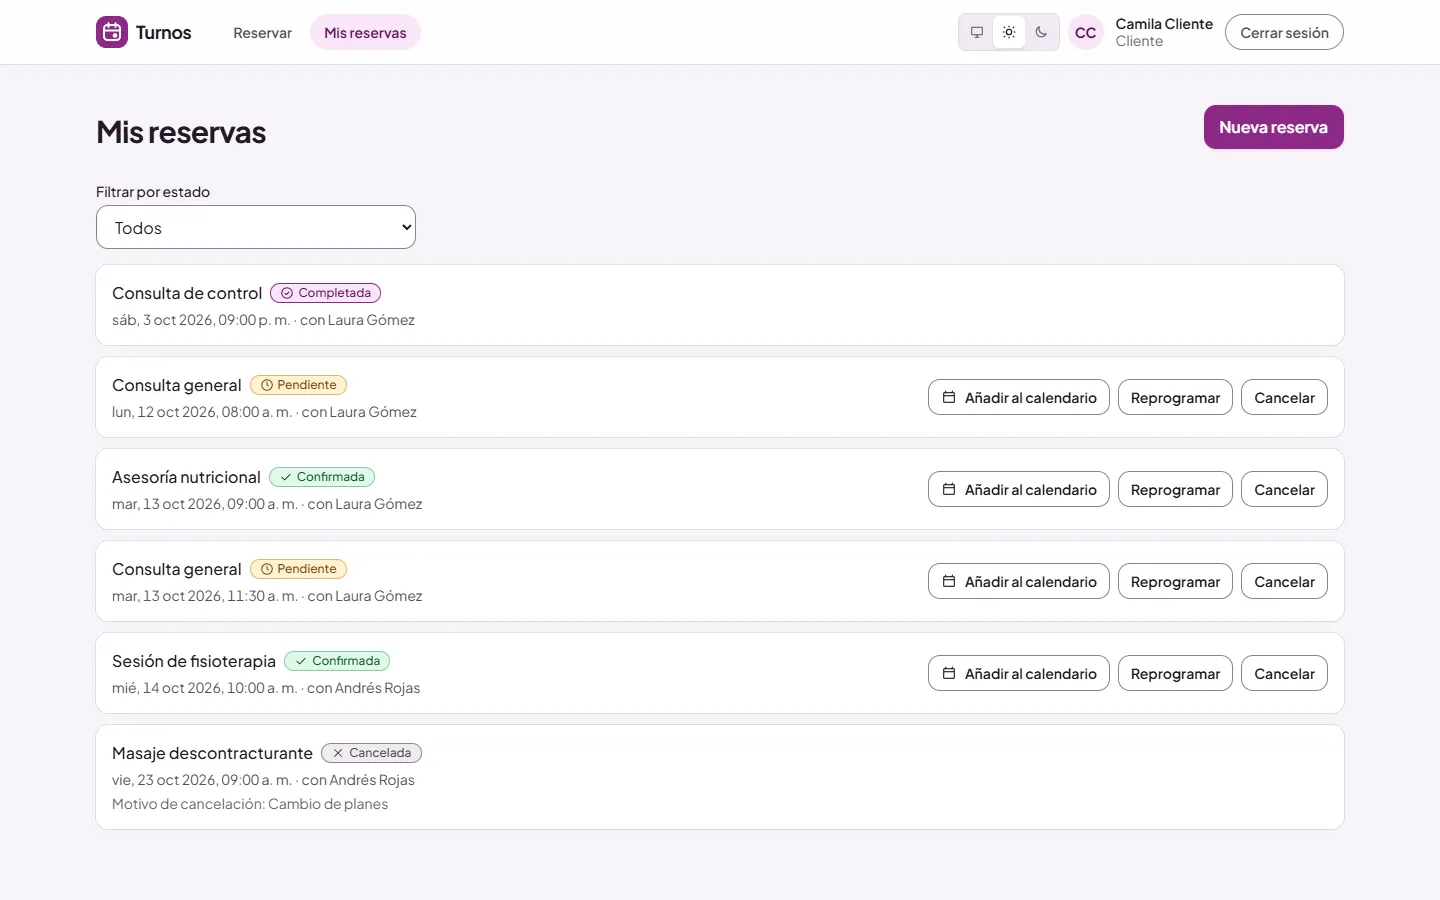Open the Mis reservas tab
This screenshot has width=1440, height=900.
[365, 32]
